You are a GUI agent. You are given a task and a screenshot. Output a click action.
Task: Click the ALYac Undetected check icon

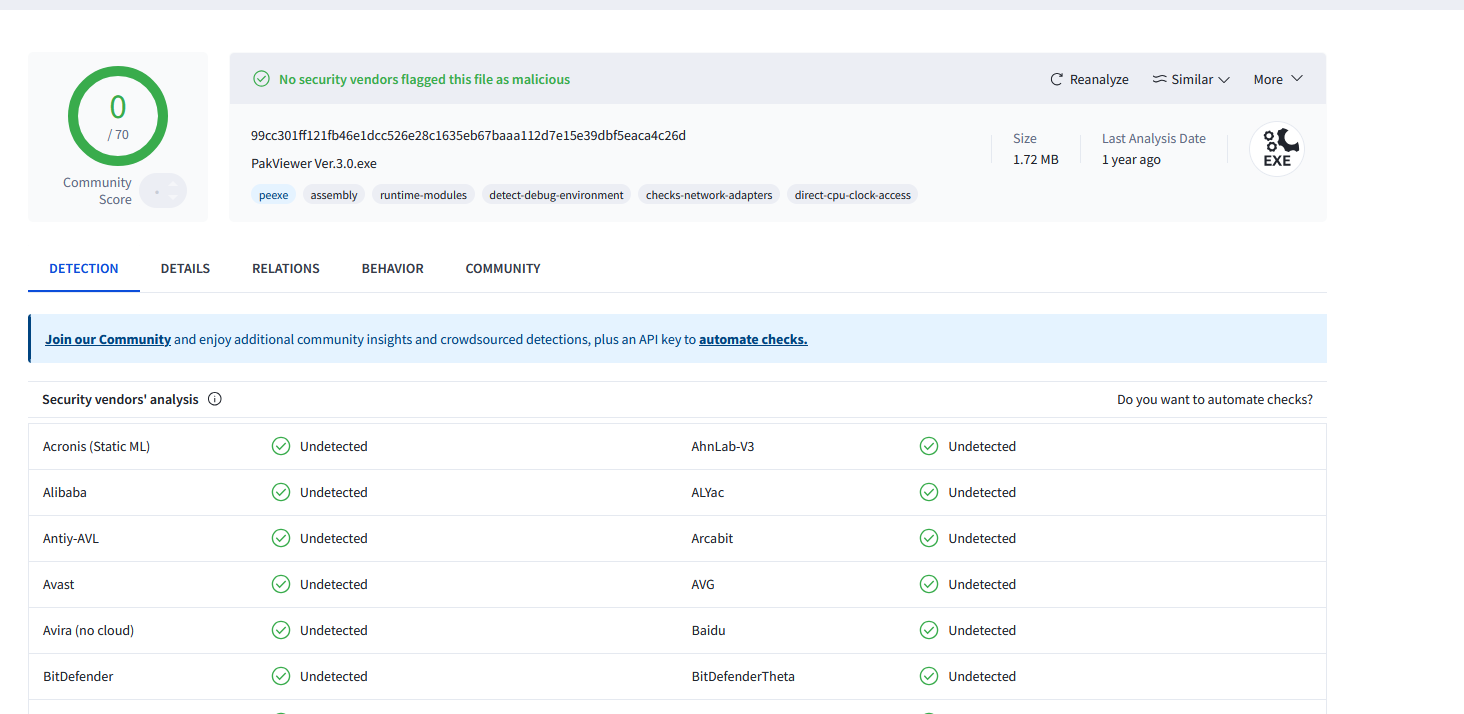pos(929,492)
